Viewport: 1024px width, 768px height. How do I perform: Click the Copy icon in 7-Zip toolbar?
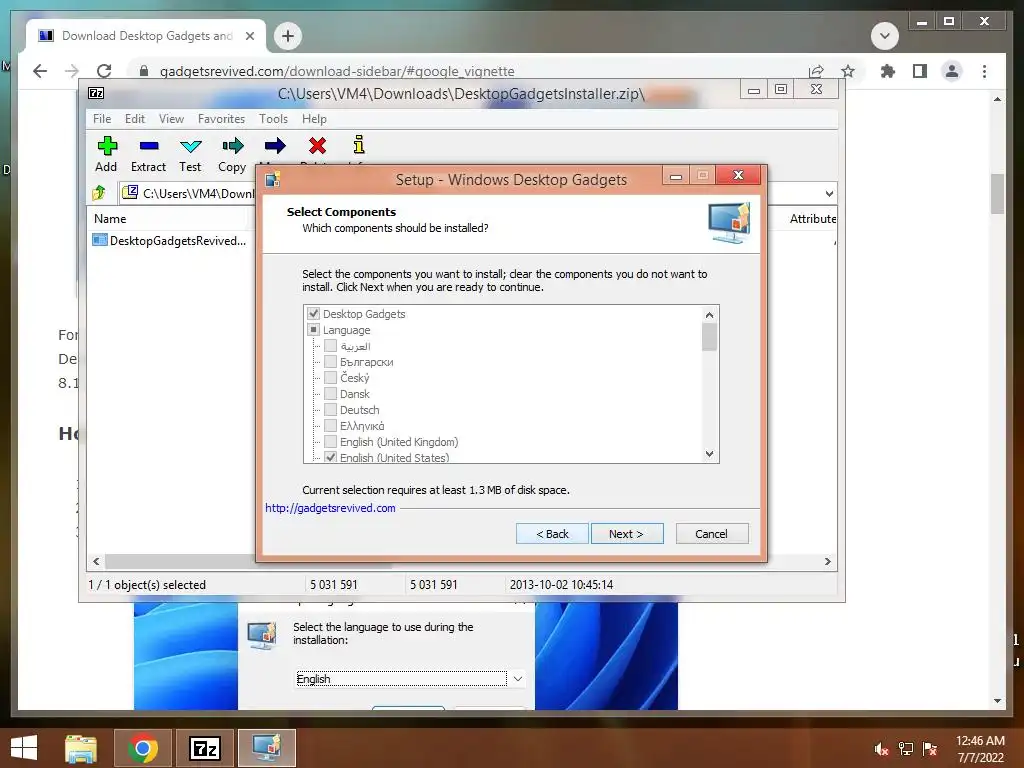point(232,146)
